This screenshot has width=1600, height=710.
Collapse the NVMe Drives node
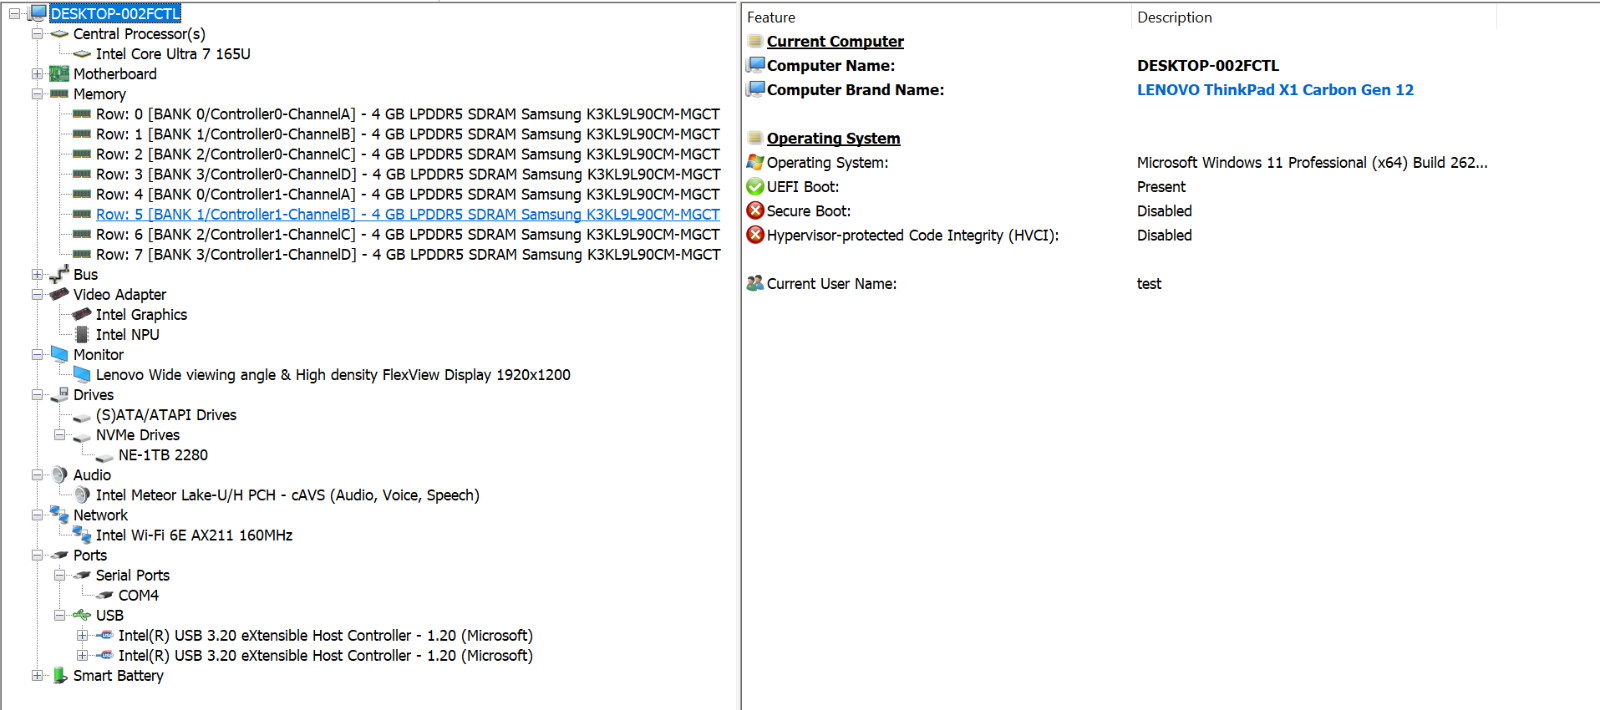60,435
